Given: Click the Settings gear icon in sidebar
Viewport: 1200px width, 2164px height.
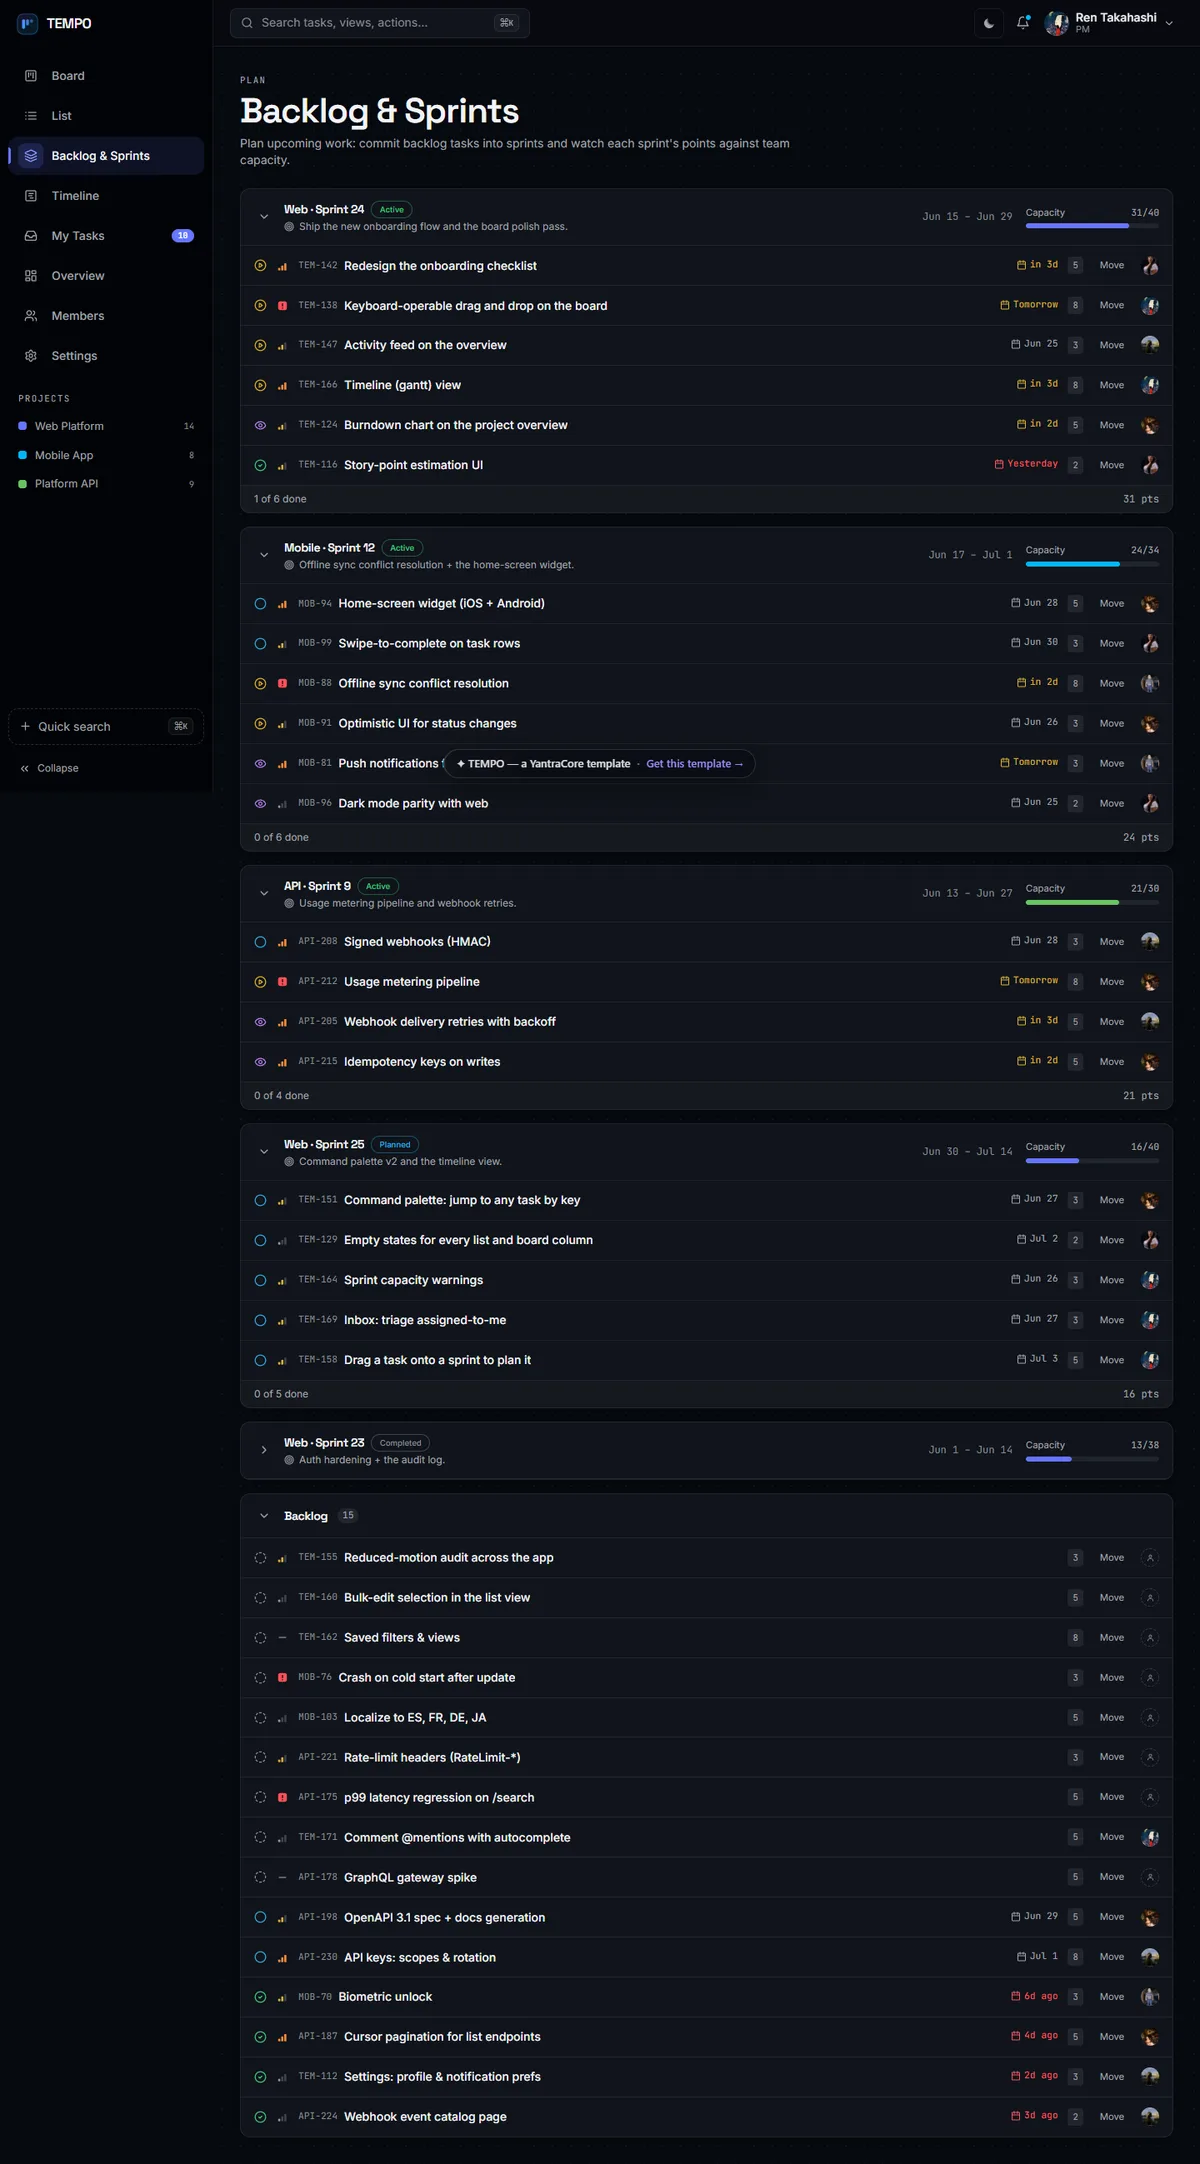Looking at the screenshot, I should (x=31, y=356).
